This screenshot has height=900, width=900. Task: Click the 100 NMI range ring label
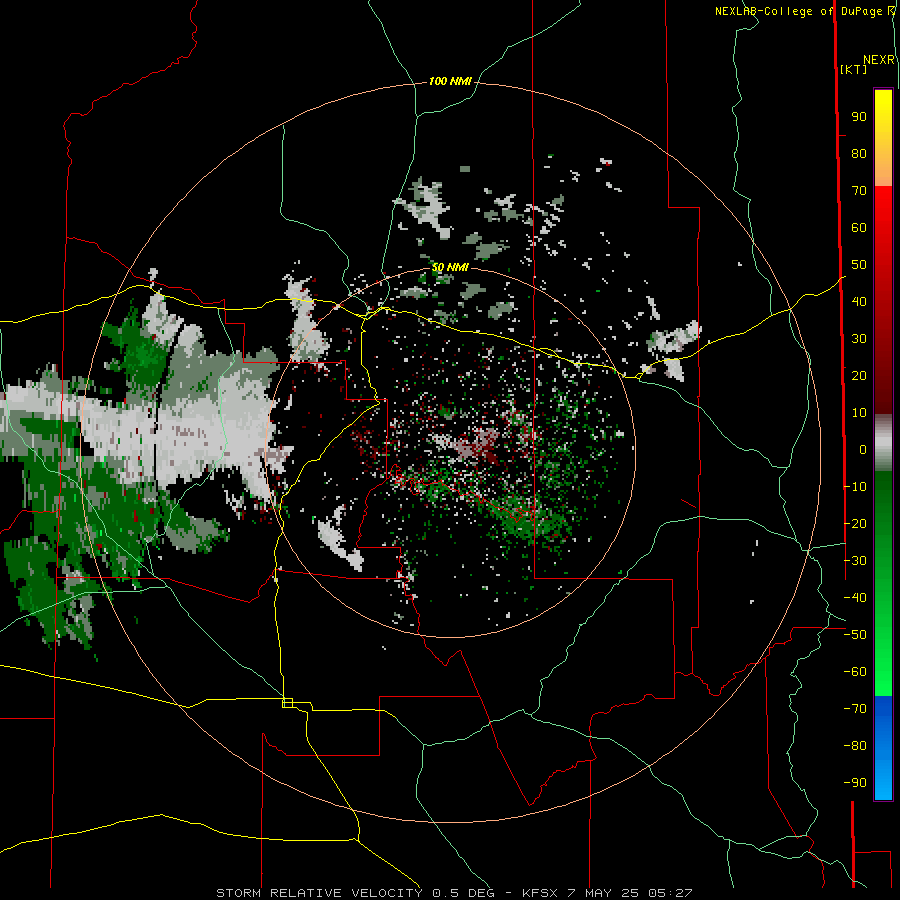coord(450,82)
